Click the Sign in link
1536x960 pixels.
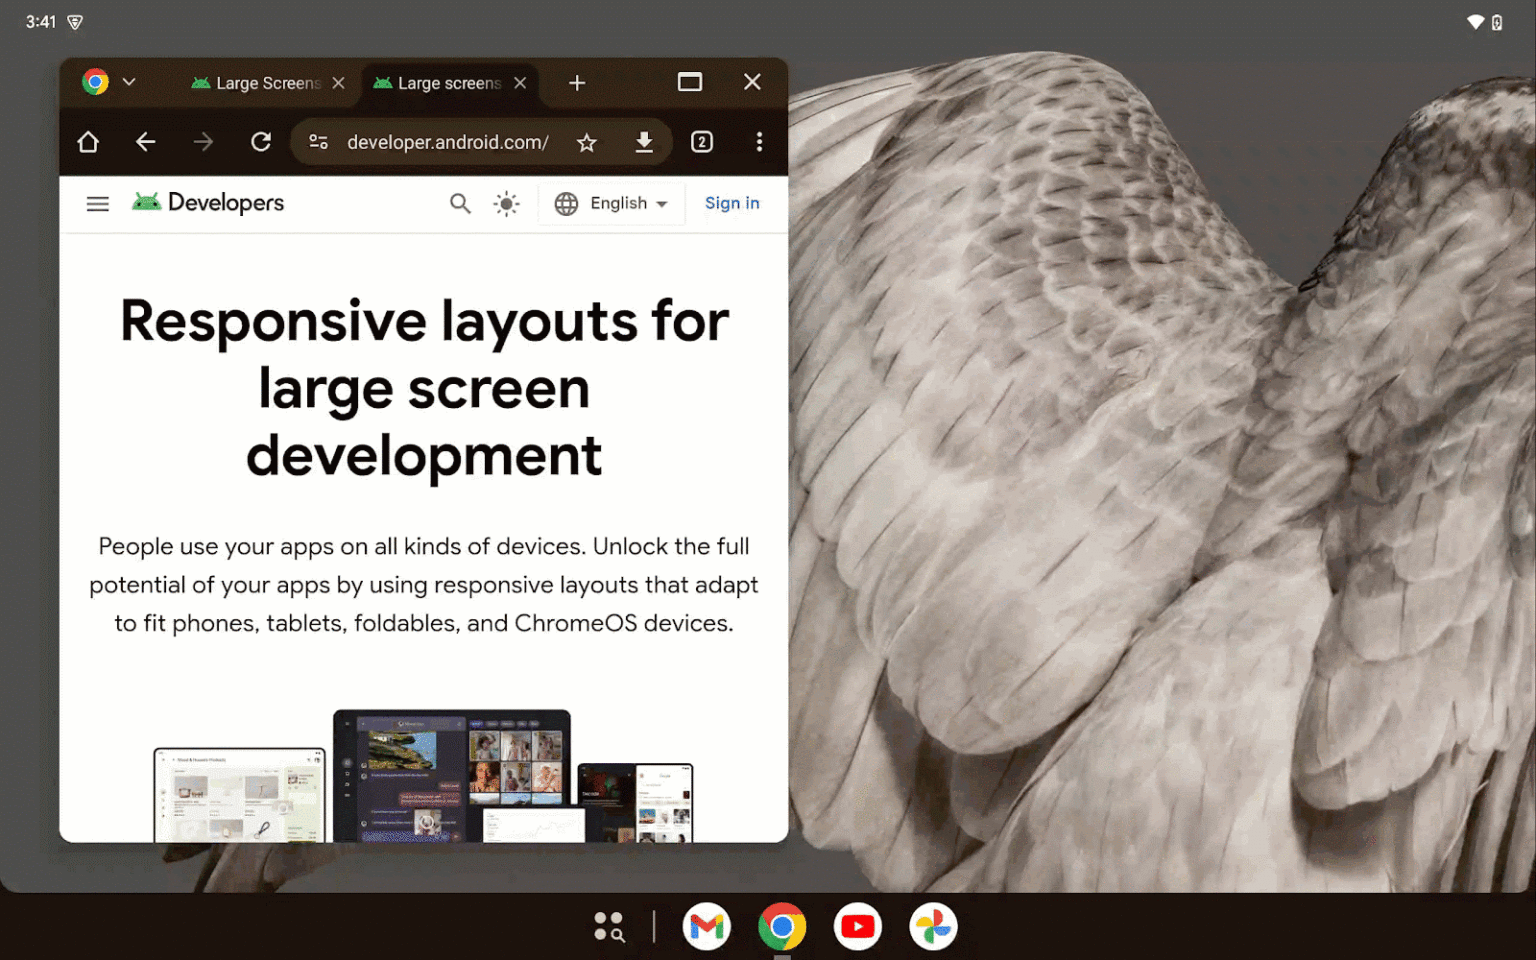click(x=732, y=203)
